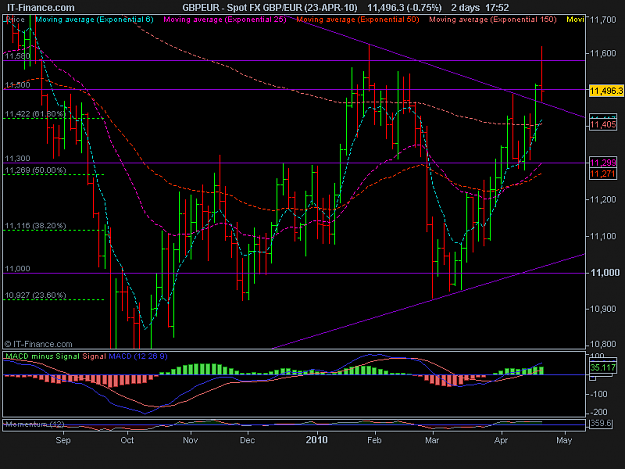Select the 10,927 (23.60%) Fibonacci label
Screen dimensions: 625x469
point(35,295)
